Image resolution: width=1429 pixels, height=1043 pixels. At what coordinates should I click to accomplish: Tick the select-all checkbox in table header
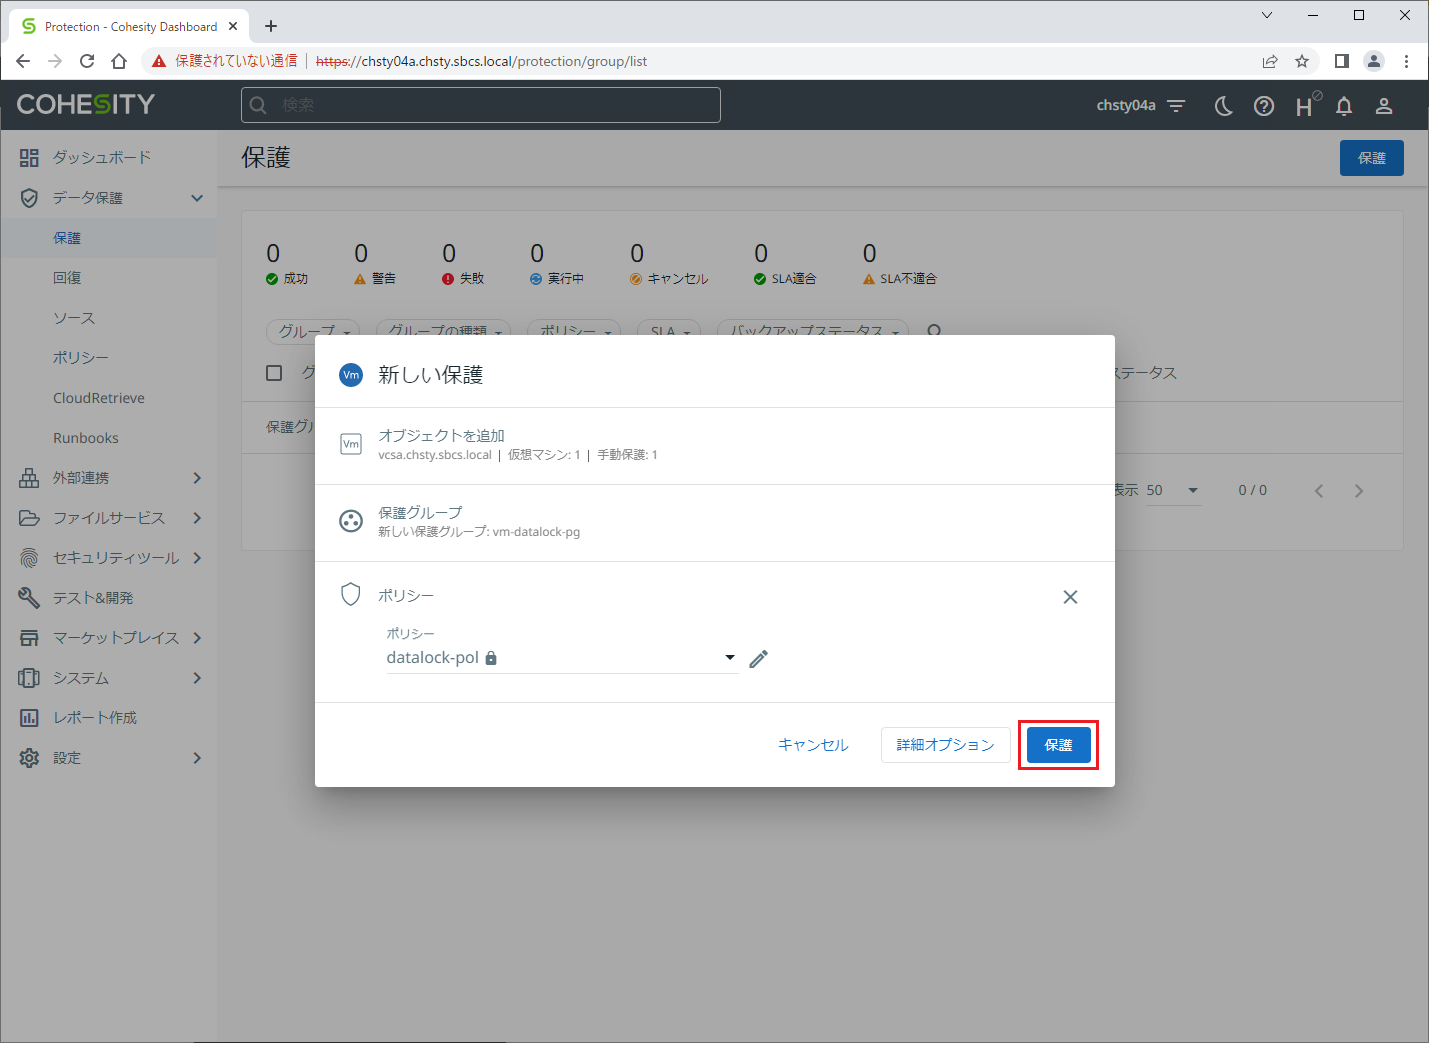274,373
